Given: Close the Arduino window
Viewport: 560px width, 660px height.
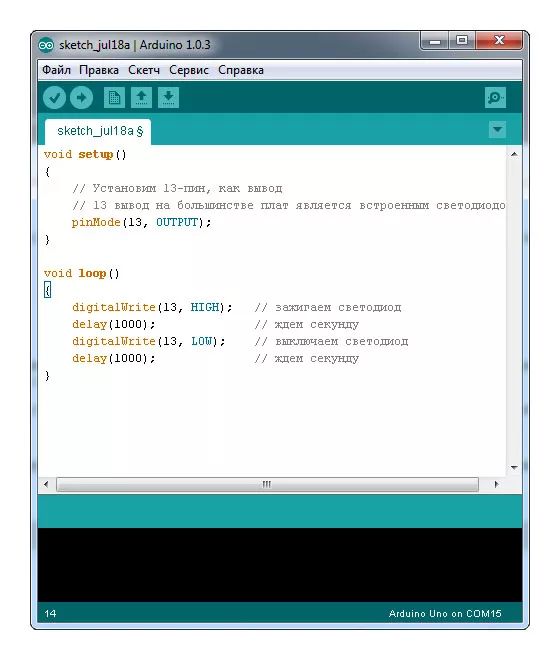Looking at the screenshot, I should [499, 41].
